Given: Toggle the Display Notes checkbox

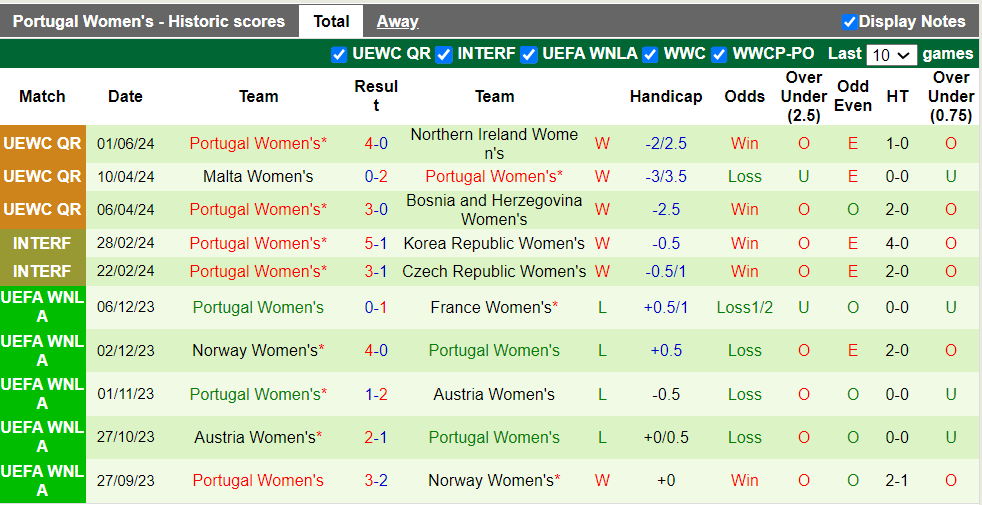Looking at the screenshot, I should [849, 22].
